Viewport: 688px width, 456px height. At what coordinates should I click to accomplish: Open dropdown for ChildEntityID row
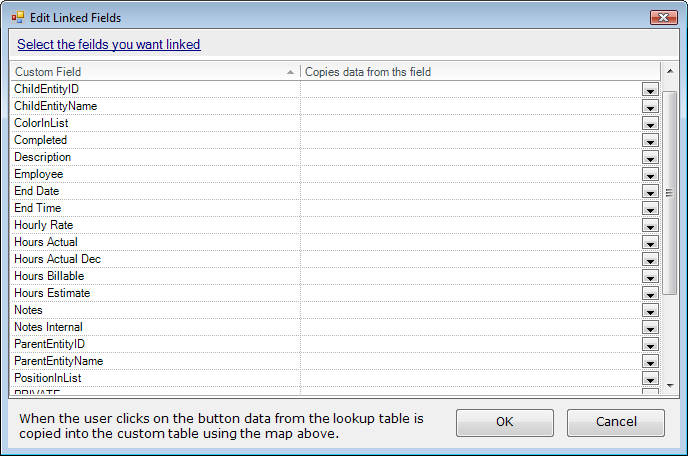650,90
